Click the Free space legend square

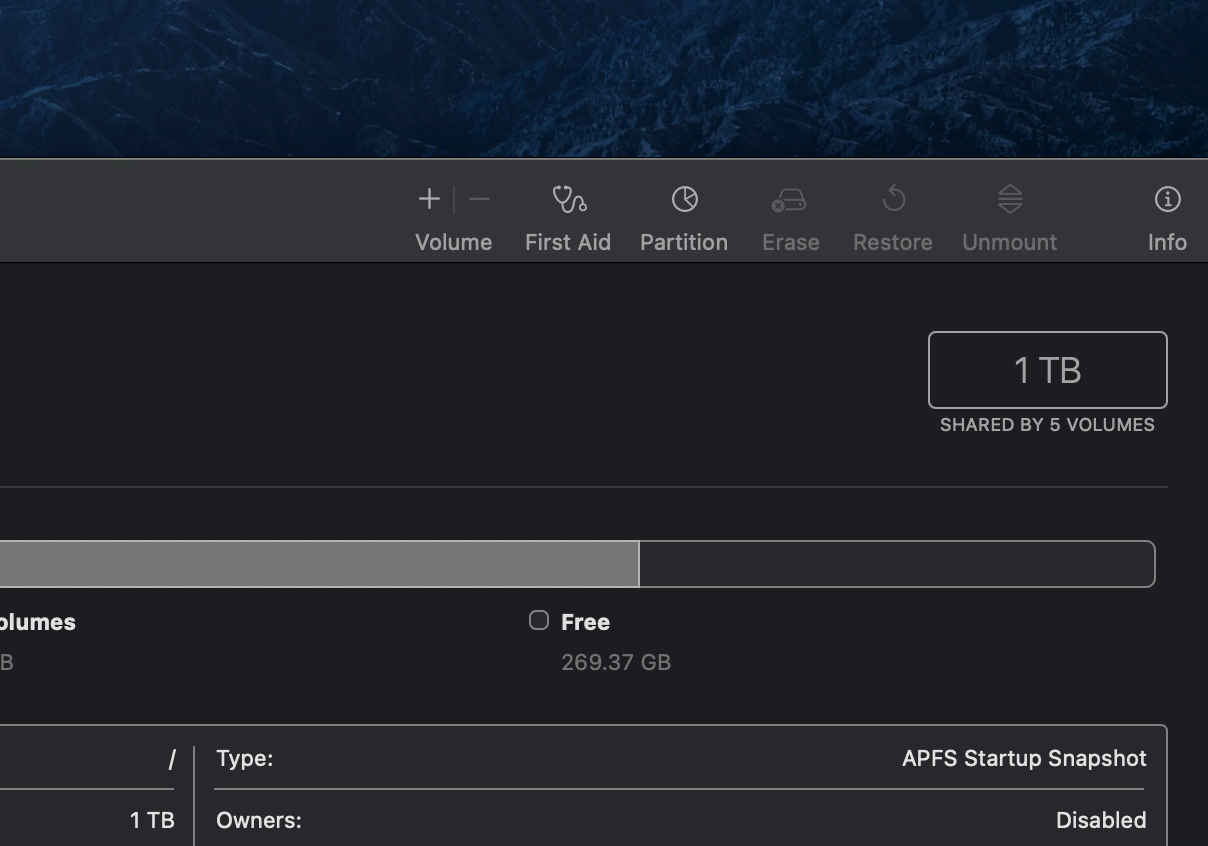point(539,621)
